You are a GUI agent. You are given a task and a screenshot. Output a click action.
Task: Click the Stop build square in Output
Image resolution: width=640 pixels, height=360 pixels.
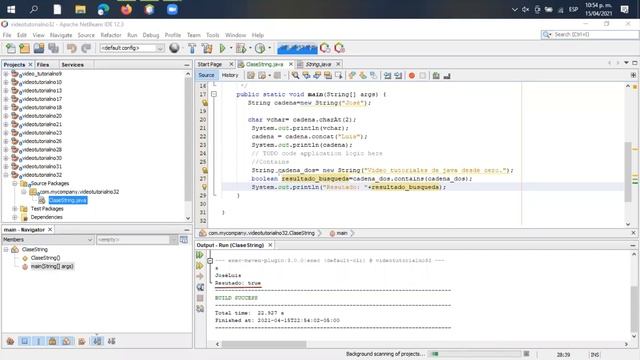pos(200,298)
